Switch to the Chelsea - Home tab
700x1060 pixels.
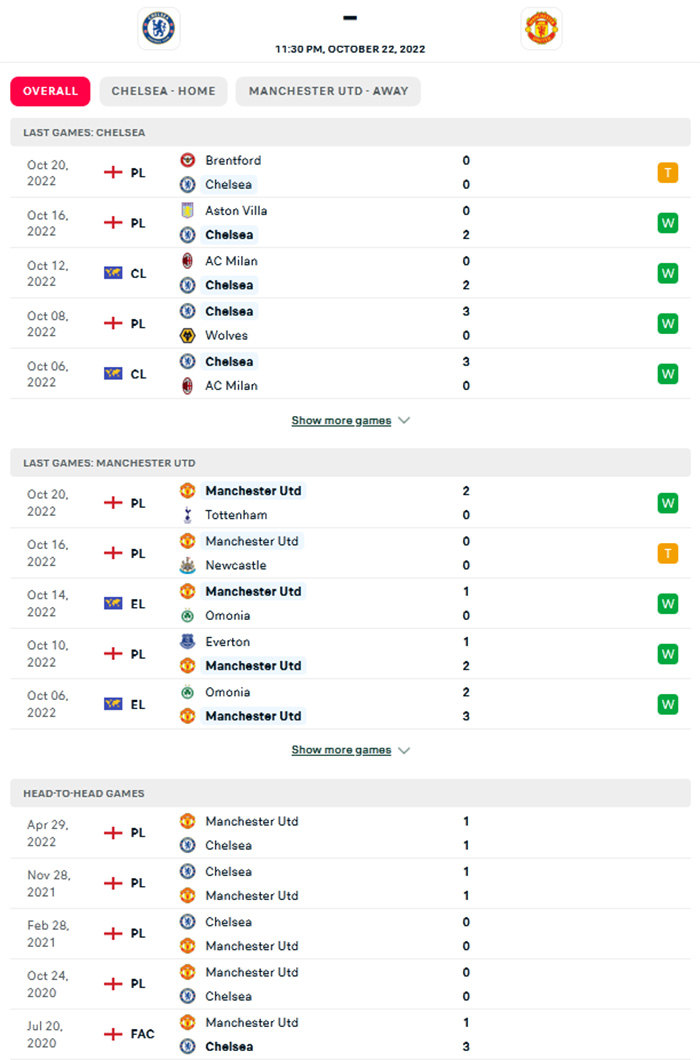pos(163,91)
